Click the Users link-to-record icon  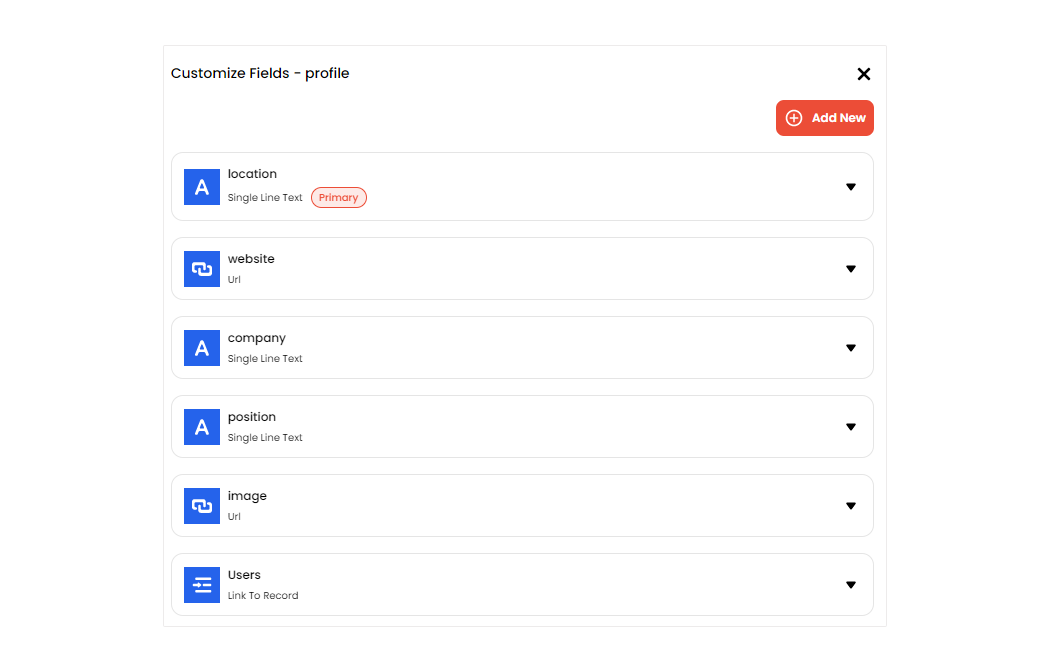click(x=202, y=585)
